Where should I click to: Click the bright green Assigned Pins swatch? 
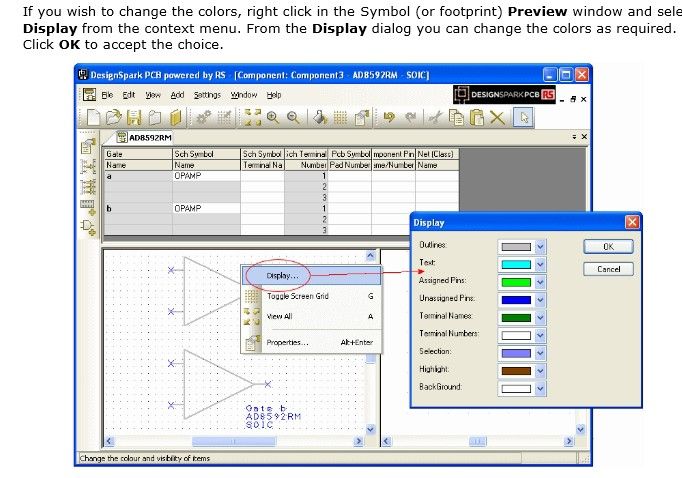[516, 282]
